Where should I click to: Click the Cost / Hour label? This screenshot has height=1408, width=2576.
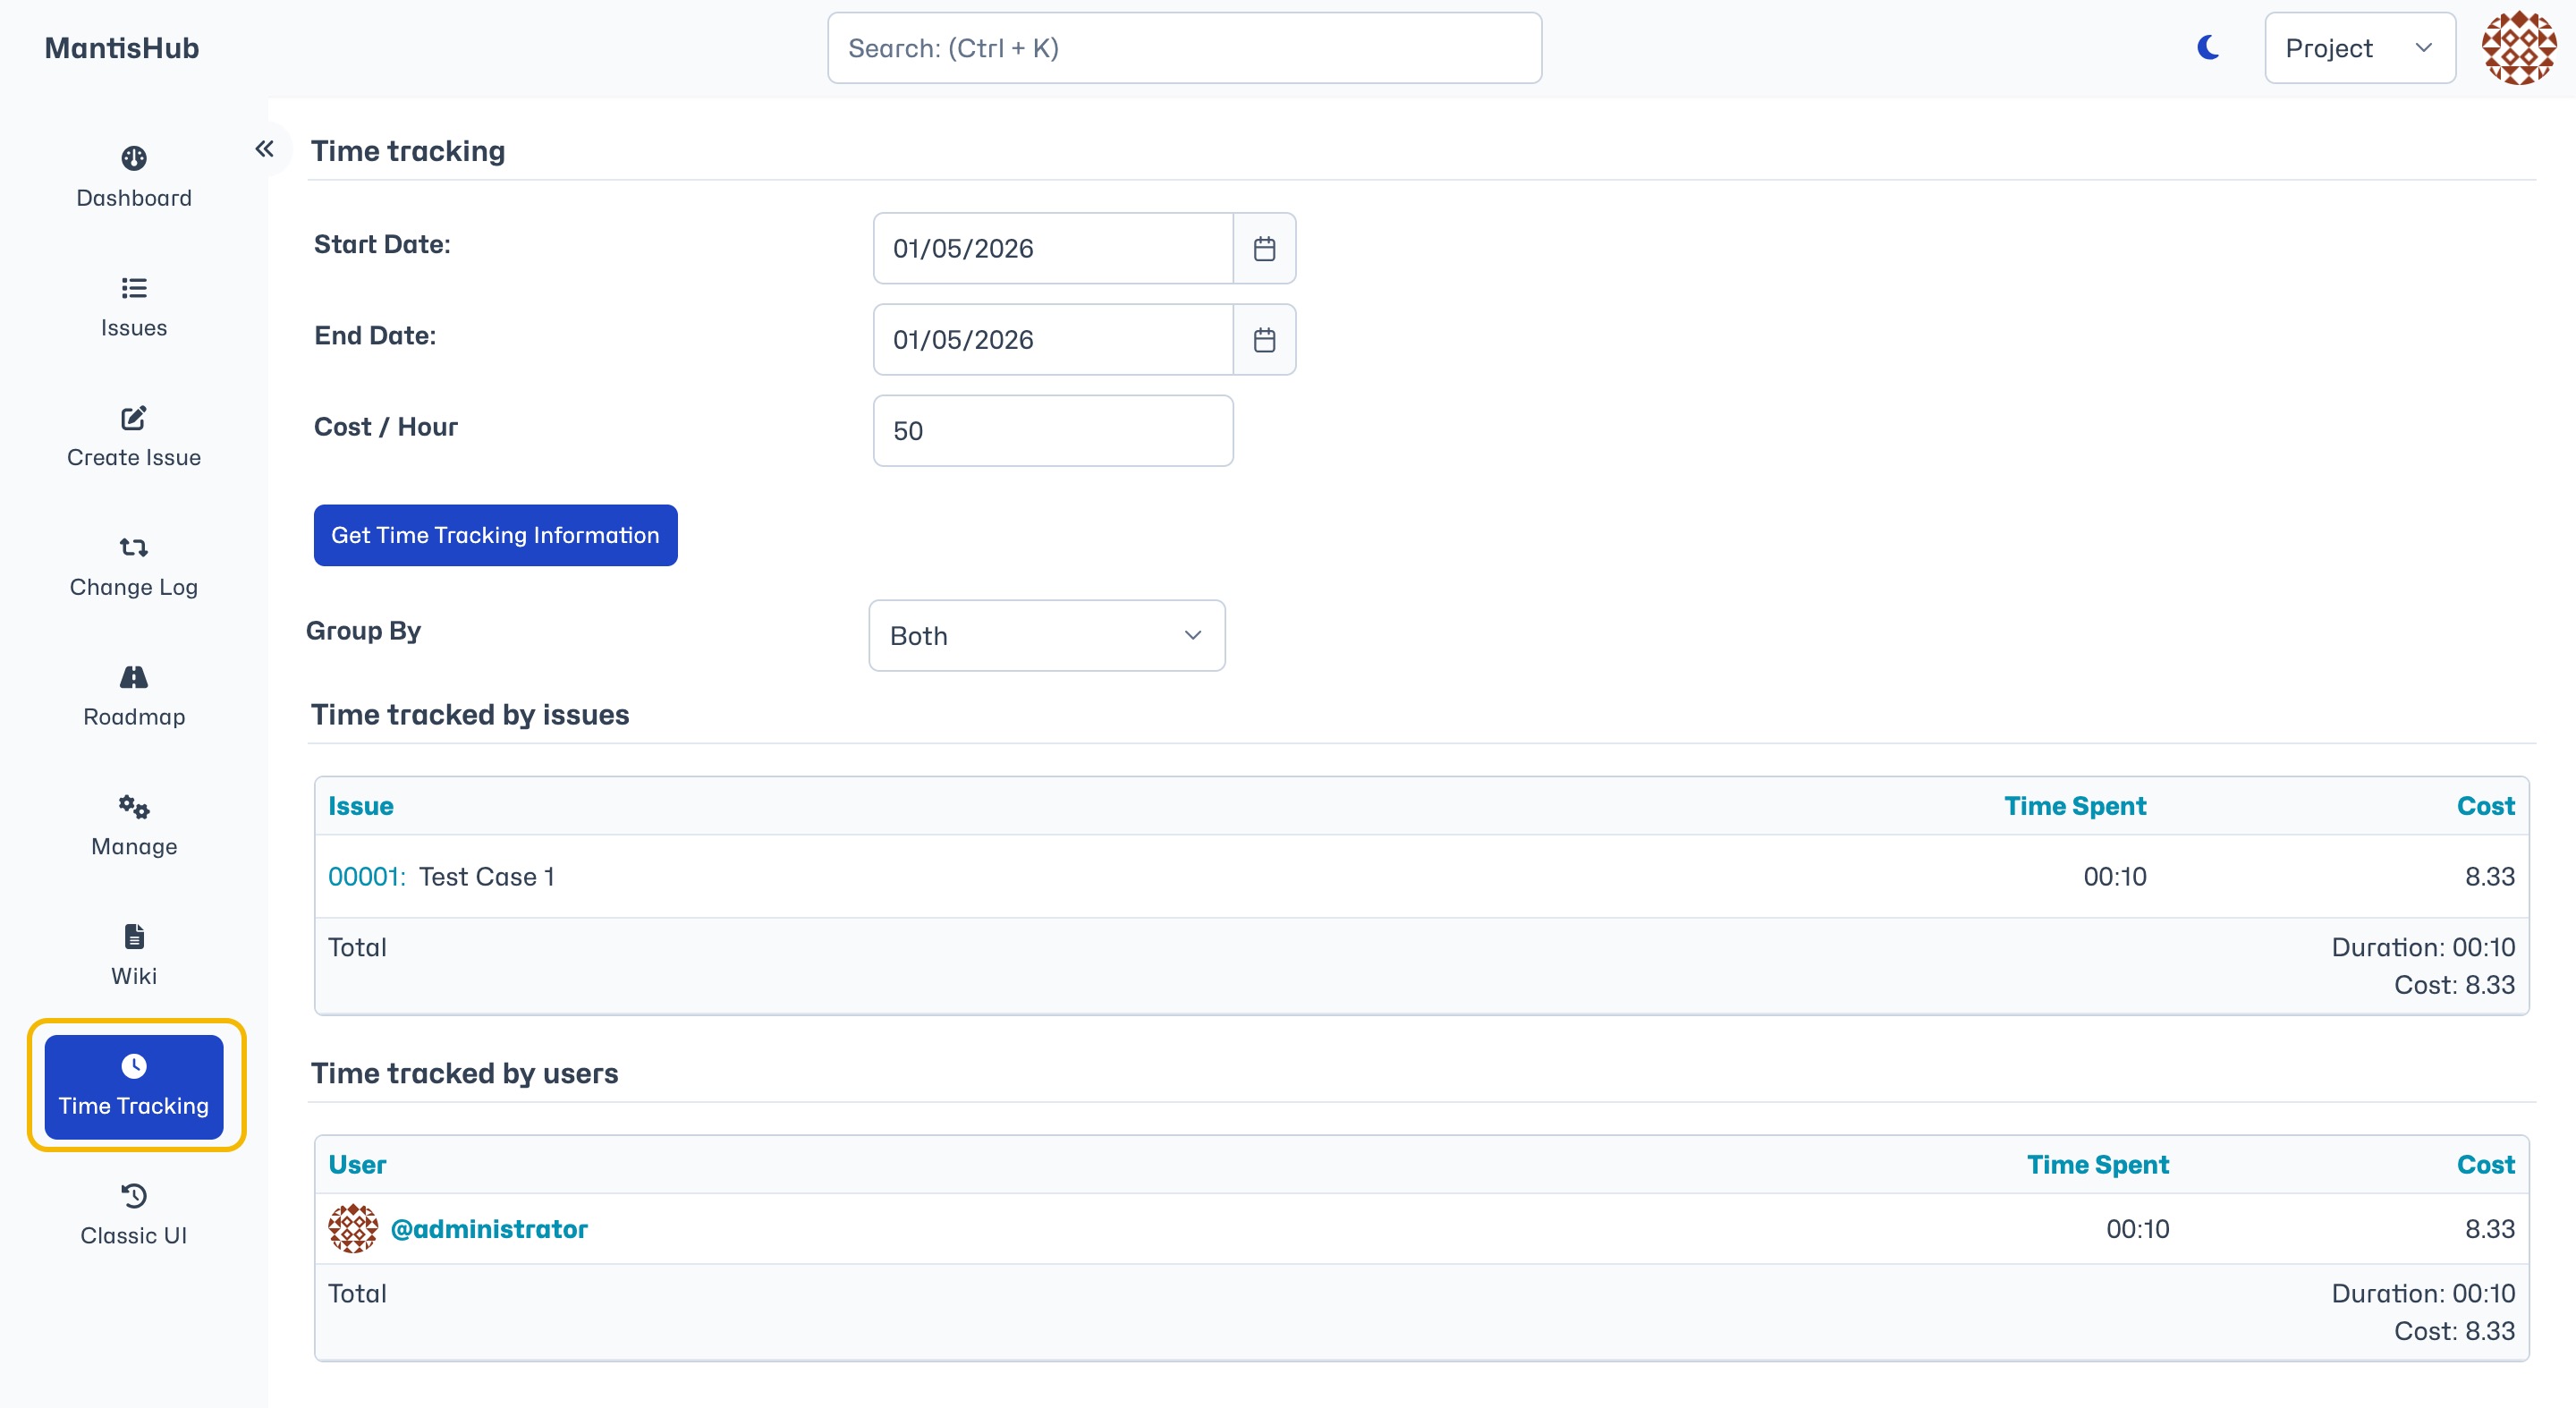tap(386, 426)
